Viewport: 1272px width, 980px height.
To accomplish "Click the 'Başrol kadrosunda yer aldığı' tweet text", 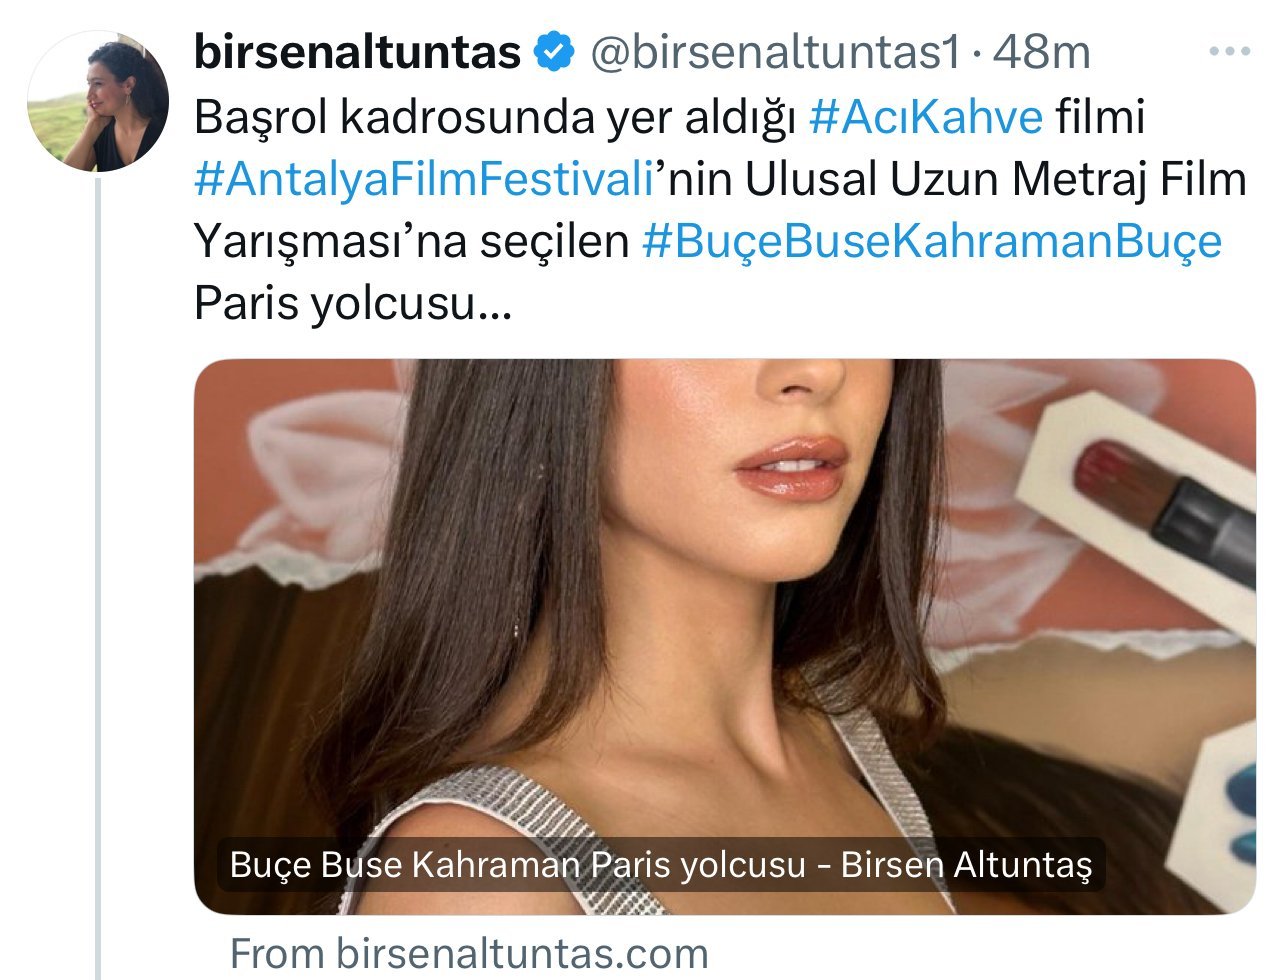I will tap(494, 118).
